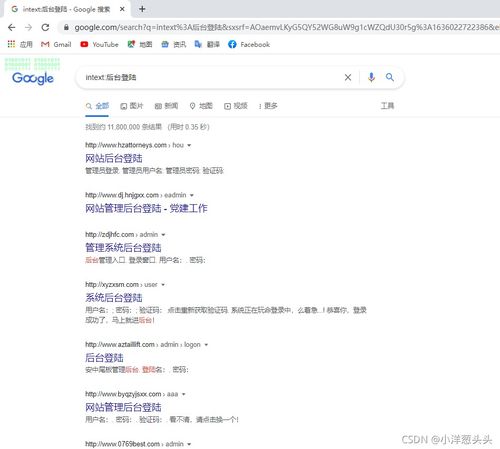Switch to the Maps (地图) search tab

[201, 106]
